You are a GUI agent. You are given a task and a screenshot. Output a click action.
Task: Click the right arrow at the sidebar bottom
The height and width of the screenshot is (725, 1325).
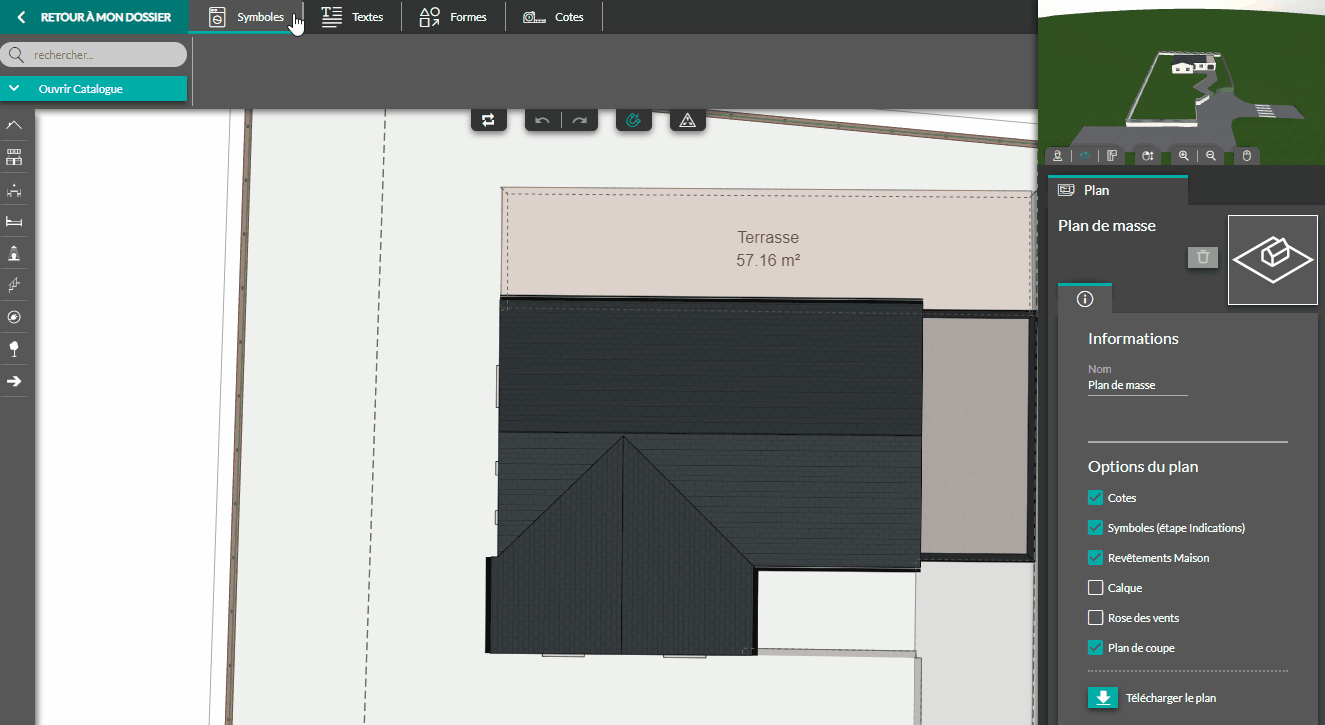pos(14,381)
